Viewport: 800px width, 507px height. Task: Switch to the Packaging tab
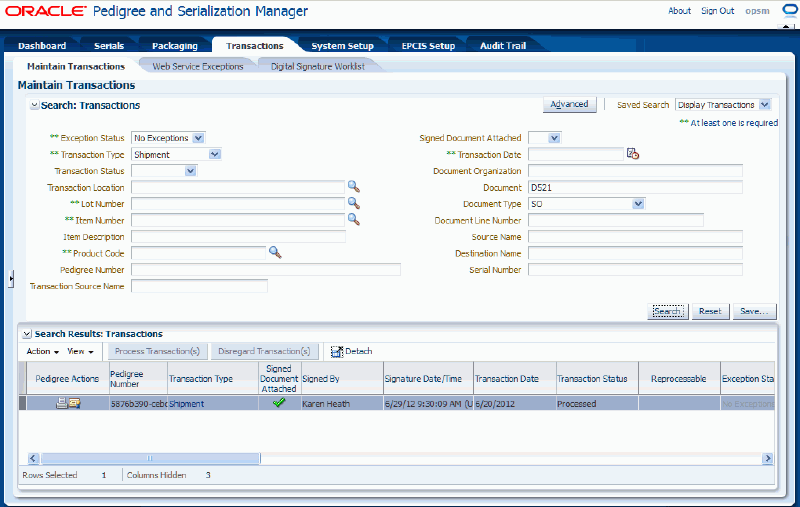point(174,45)
